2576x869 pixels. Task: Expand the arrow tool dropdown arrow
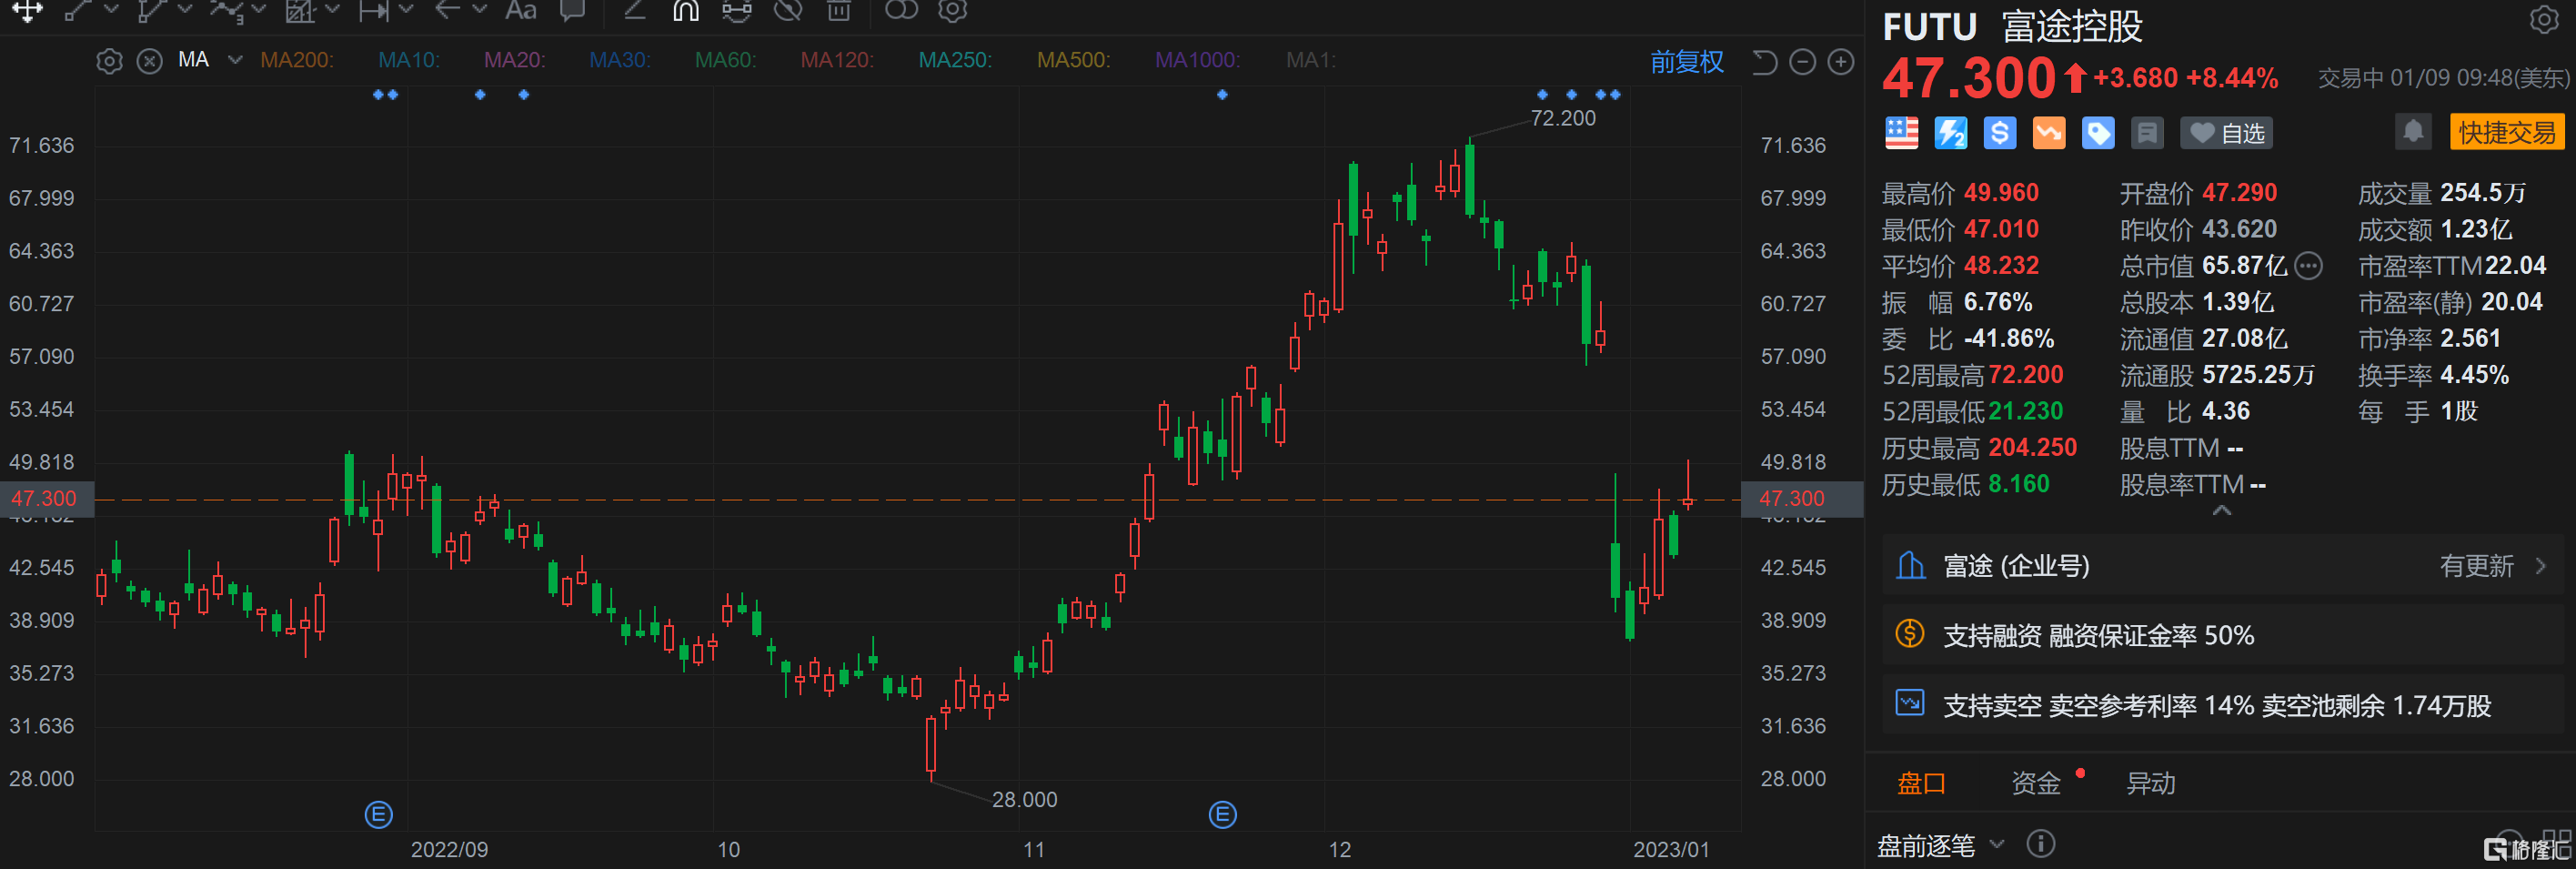click(480, 9)
